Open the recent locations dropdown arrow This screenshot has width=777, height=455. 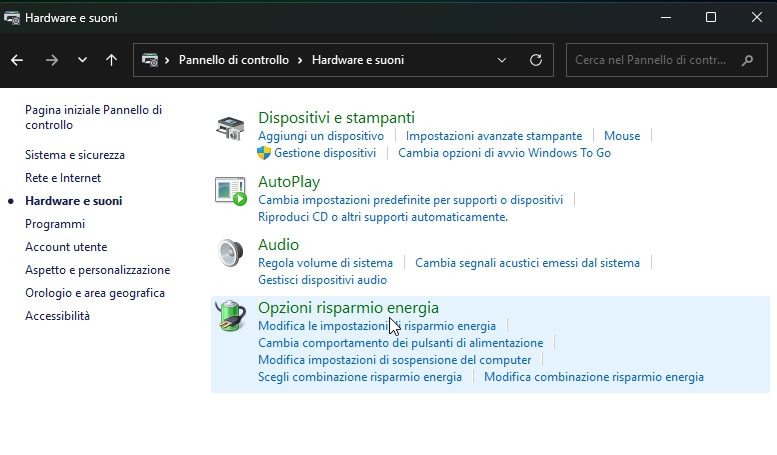click(82, 60)
